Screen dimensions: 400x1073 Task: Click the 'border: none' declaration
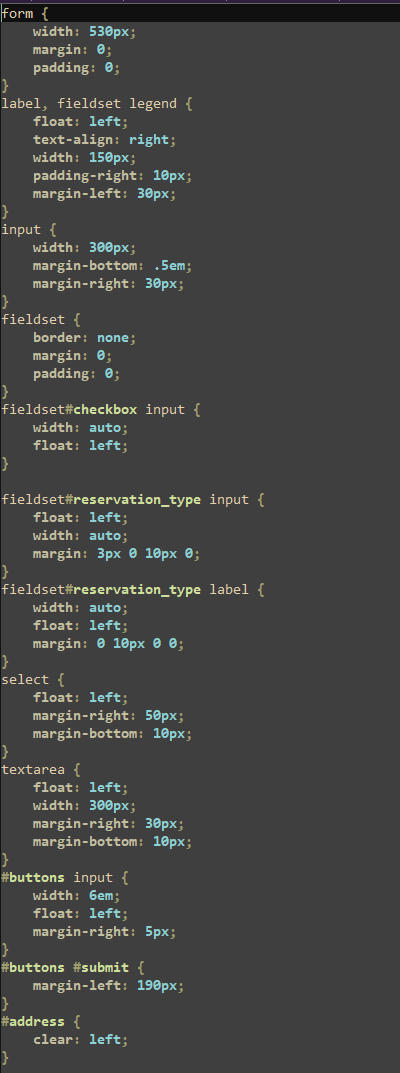[x=85, y=338]
